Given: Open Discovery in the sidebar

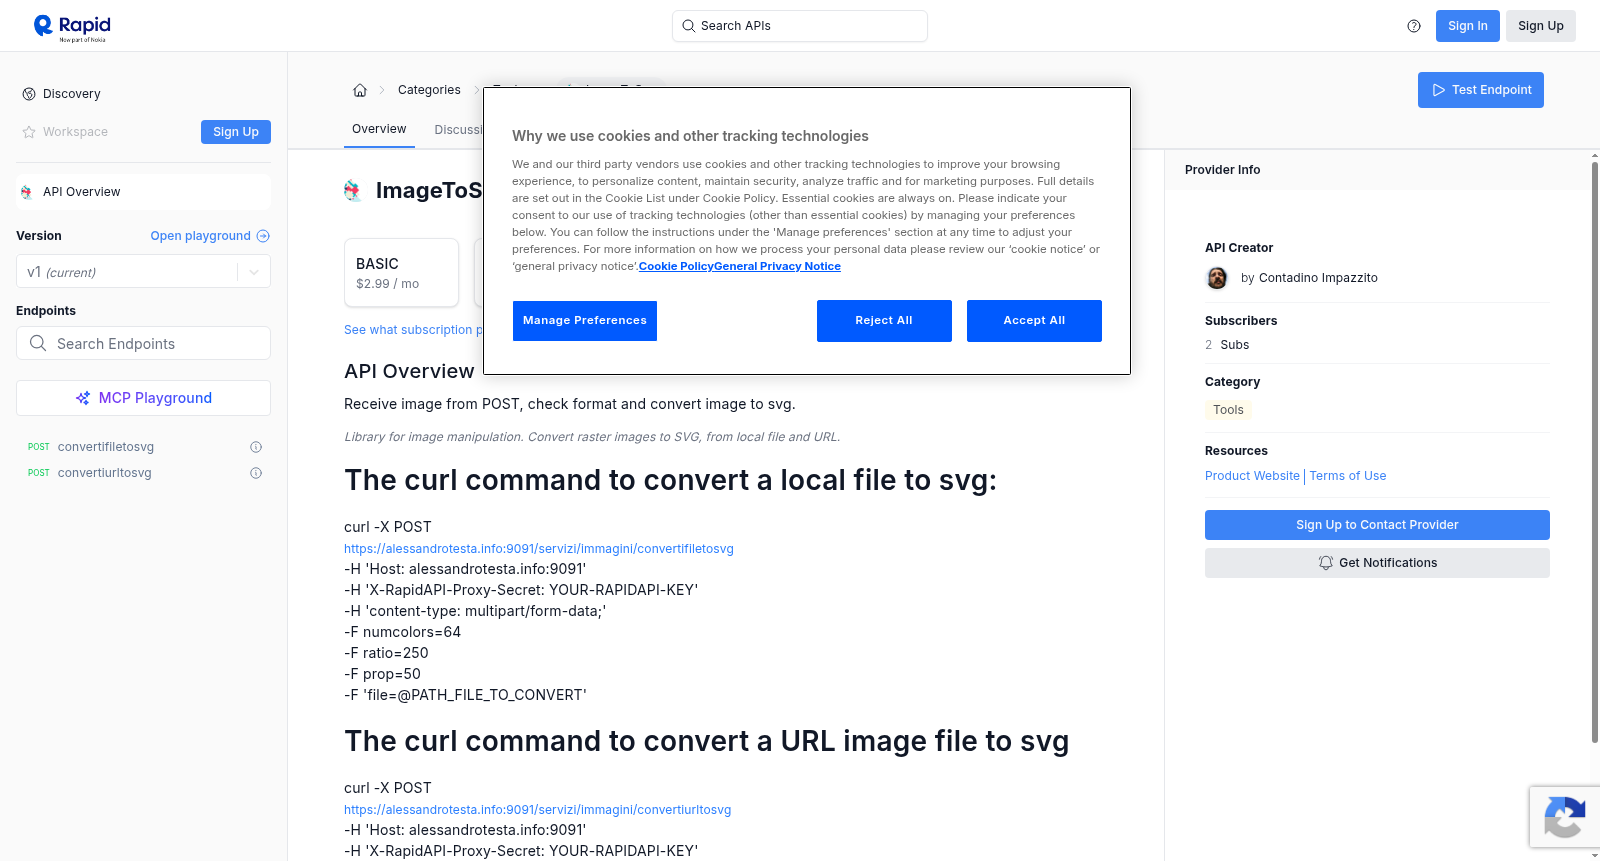Looking at the screenshot, I should (71, 94).
